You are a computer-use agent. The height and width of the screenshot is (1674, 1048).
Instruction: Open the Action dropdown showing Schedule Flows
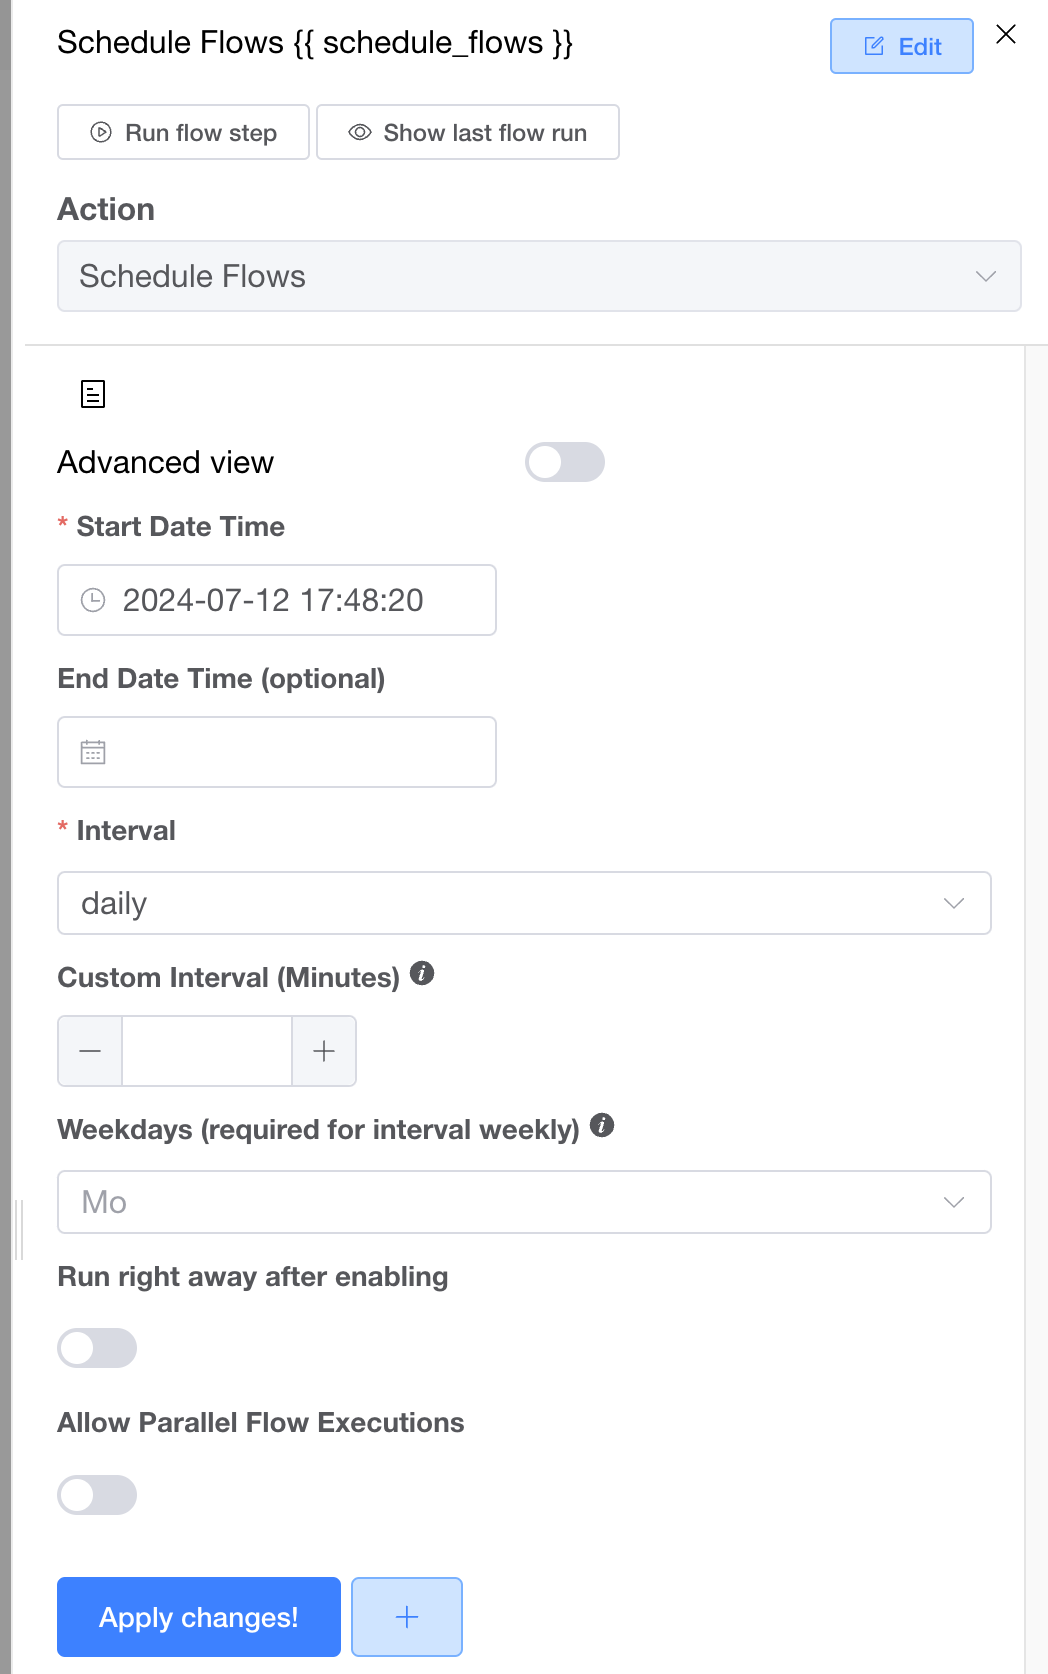[539, 276]
